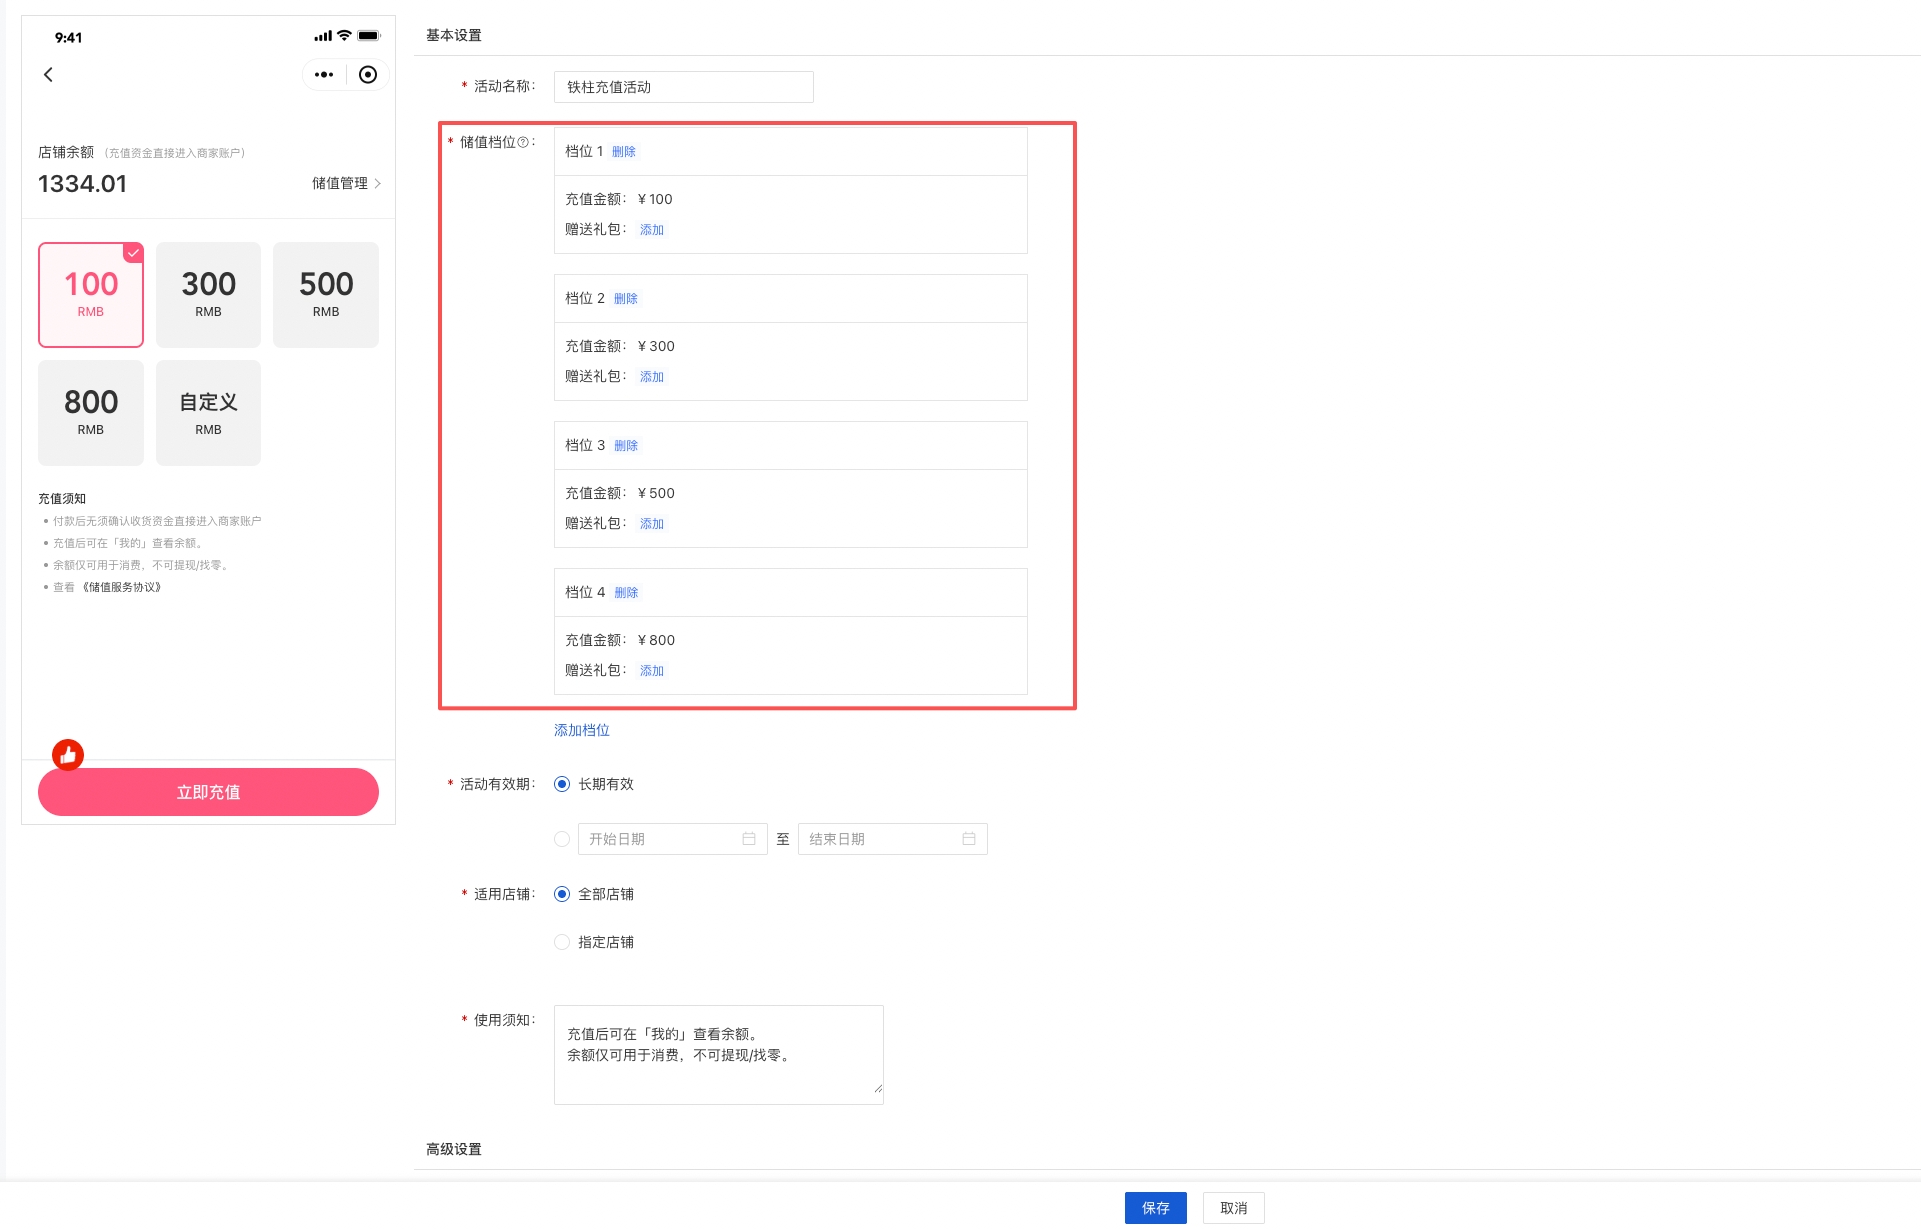
Task: Click the 活动名称 input field
Action: pyautogui.click(x=683, y=87)
